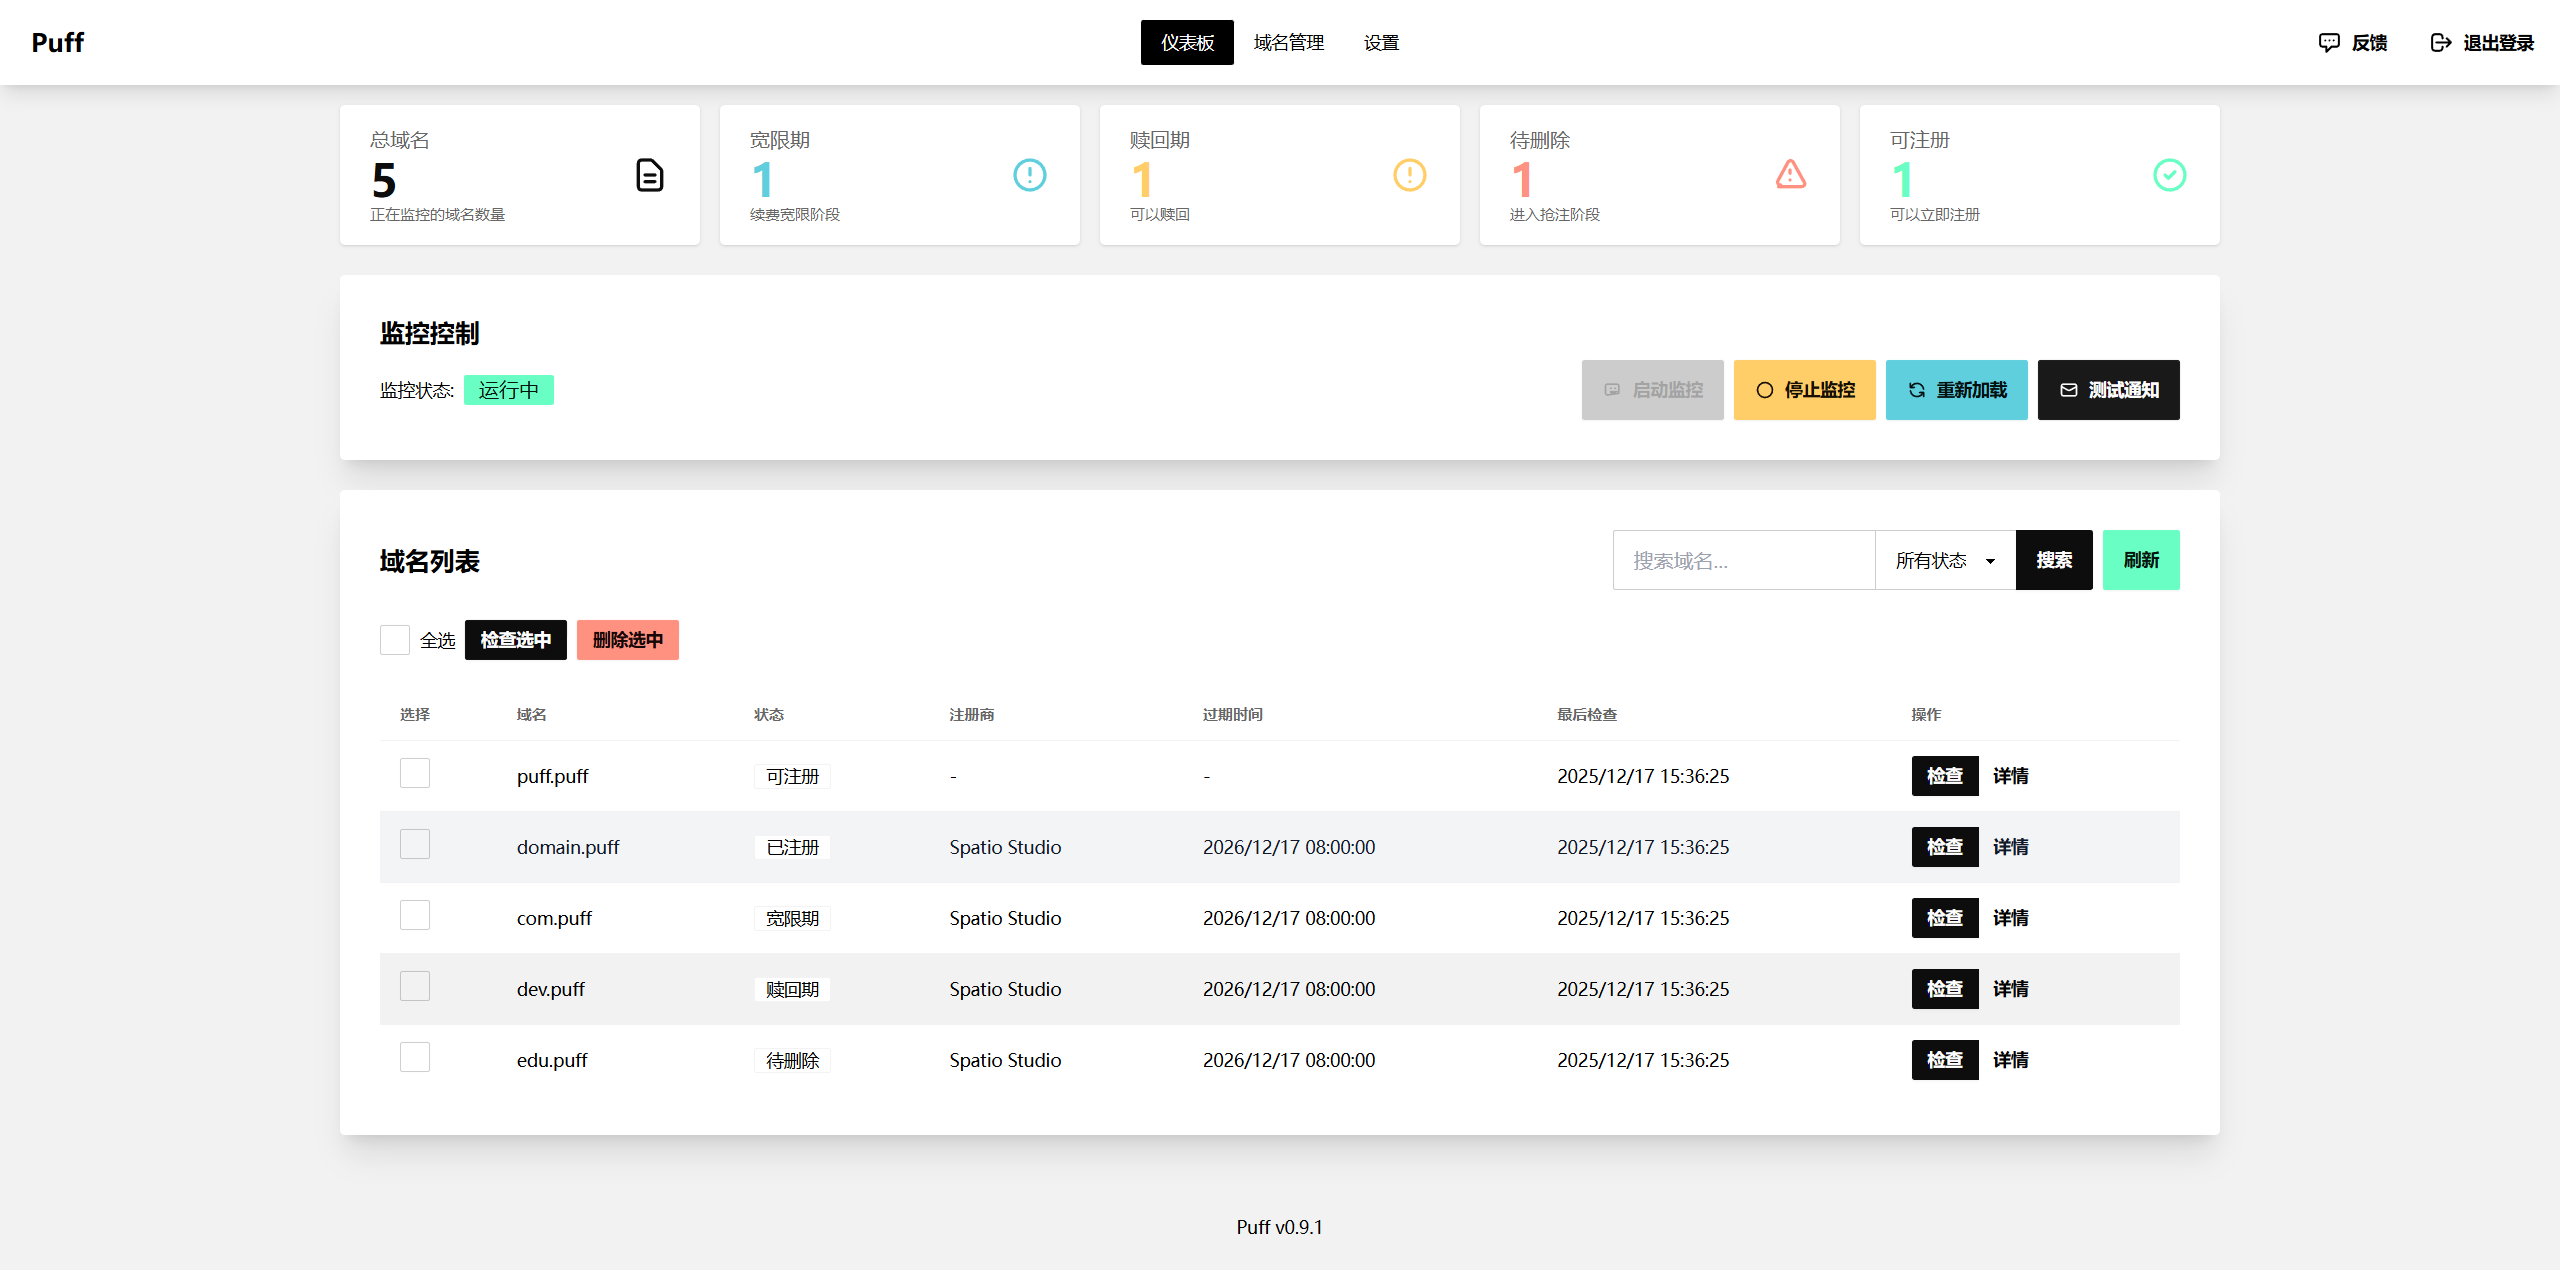Open 域名管理 tab in top navigation
The image size is (2560, 1270).
click(1288, 42)
